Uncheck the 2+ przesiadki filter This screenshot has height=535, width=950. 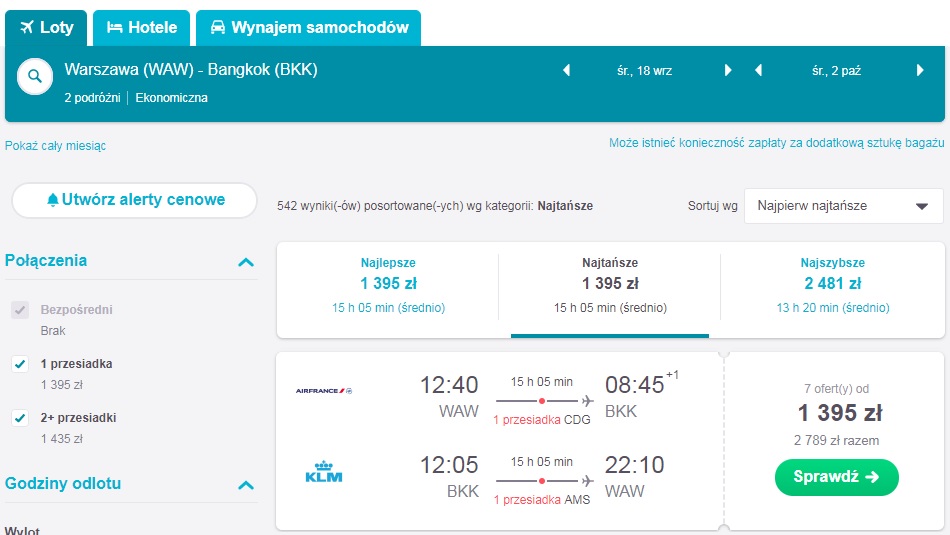[x=20, y=418]
